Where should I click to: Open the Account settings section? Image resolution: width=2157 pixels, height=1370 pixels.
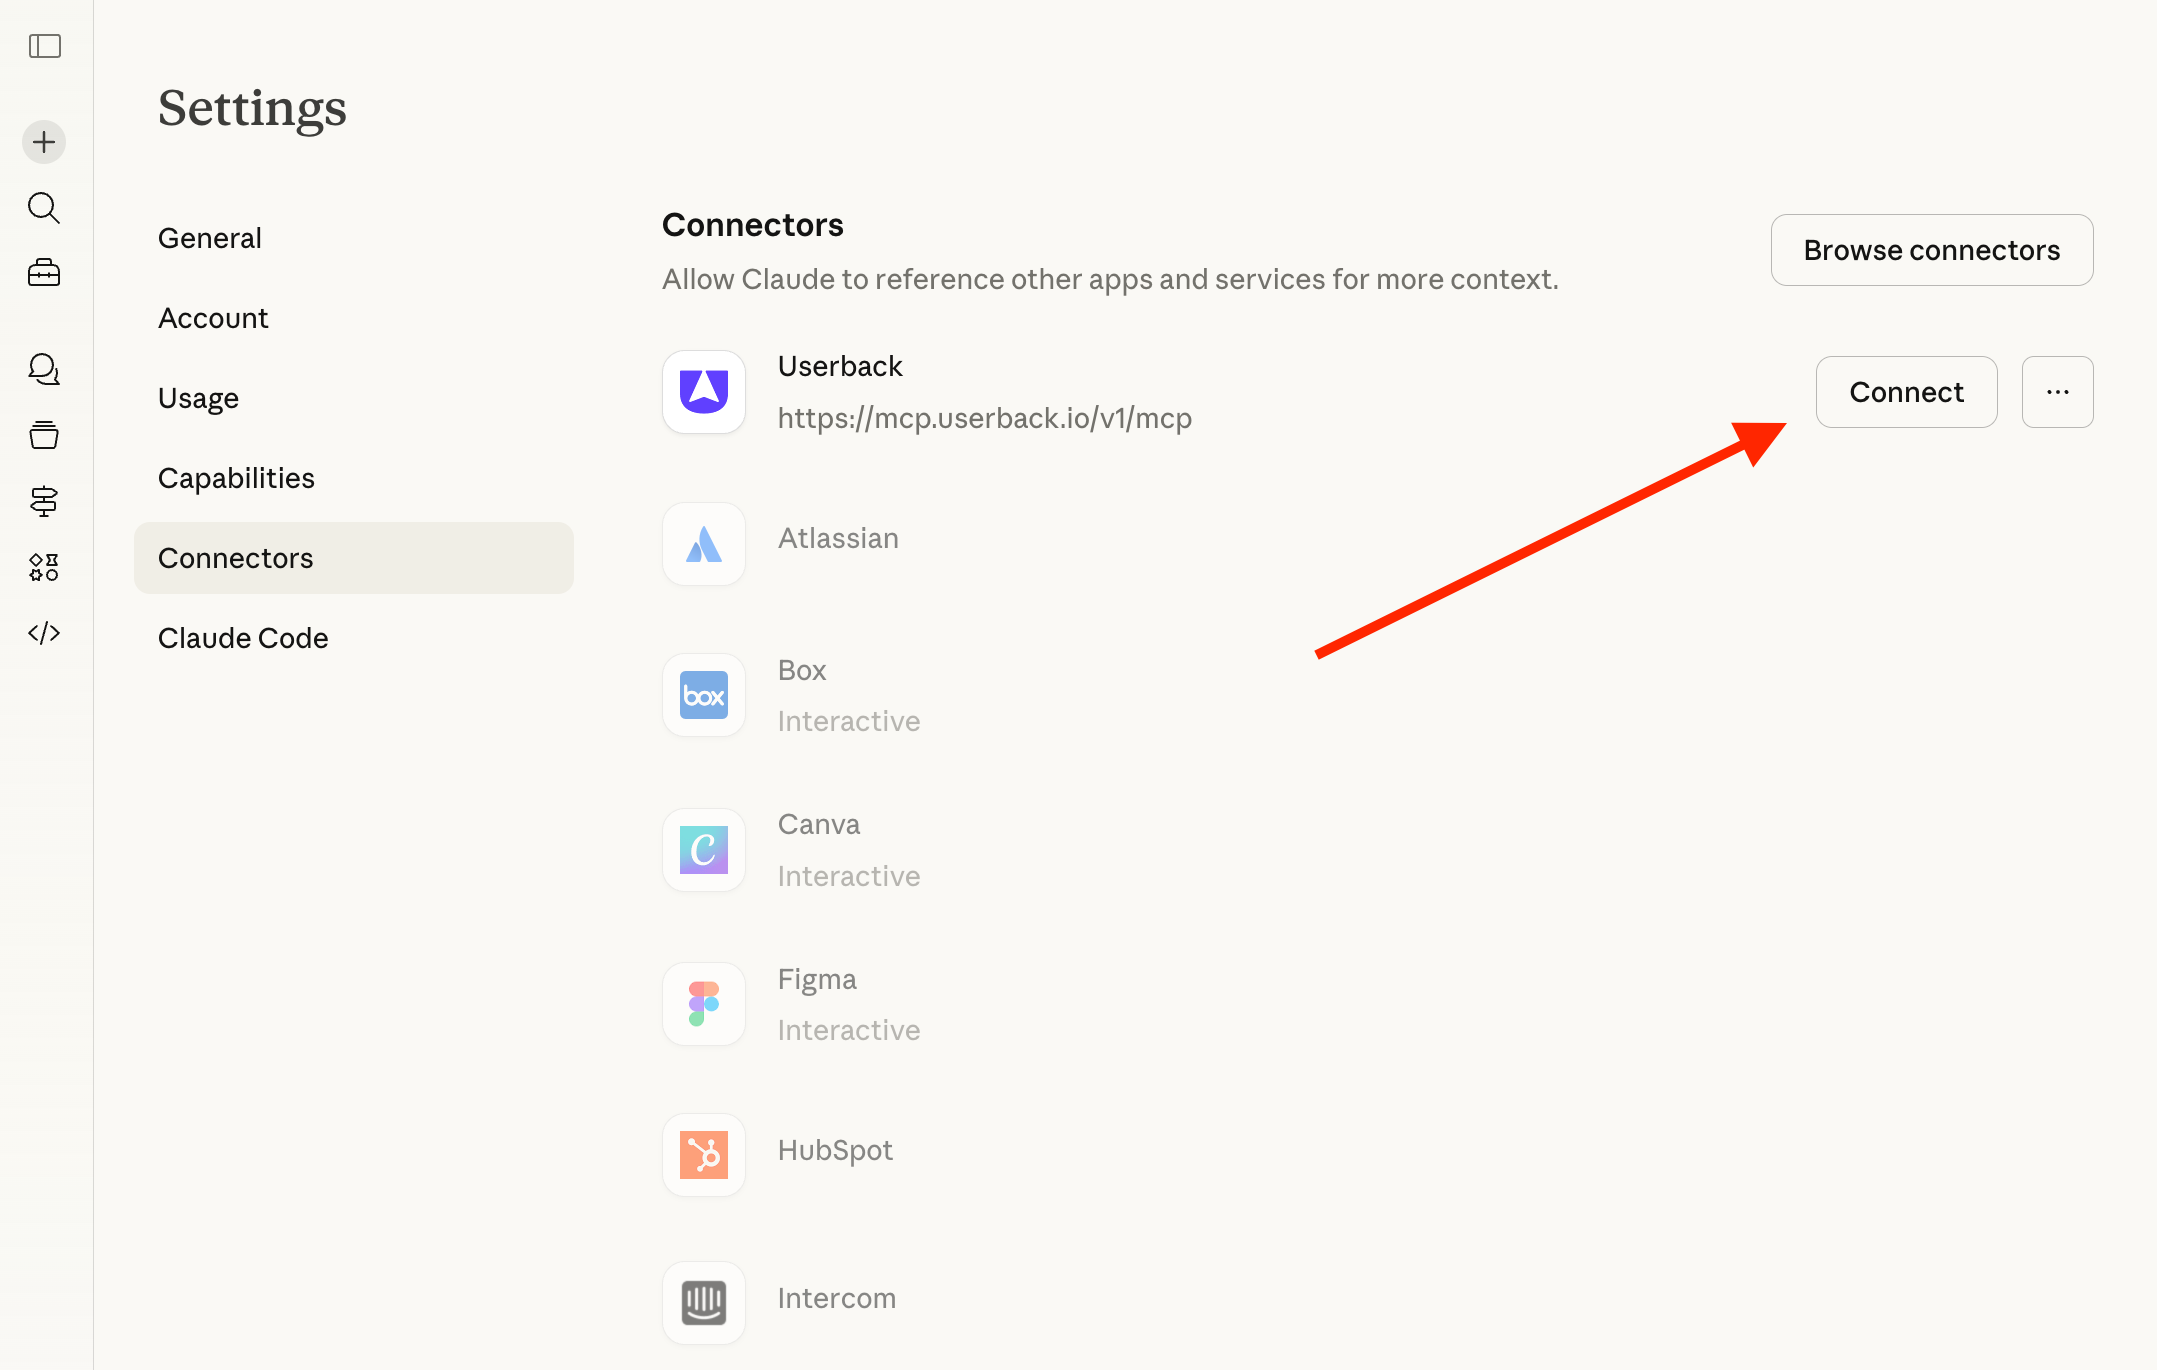pos(213,318)
